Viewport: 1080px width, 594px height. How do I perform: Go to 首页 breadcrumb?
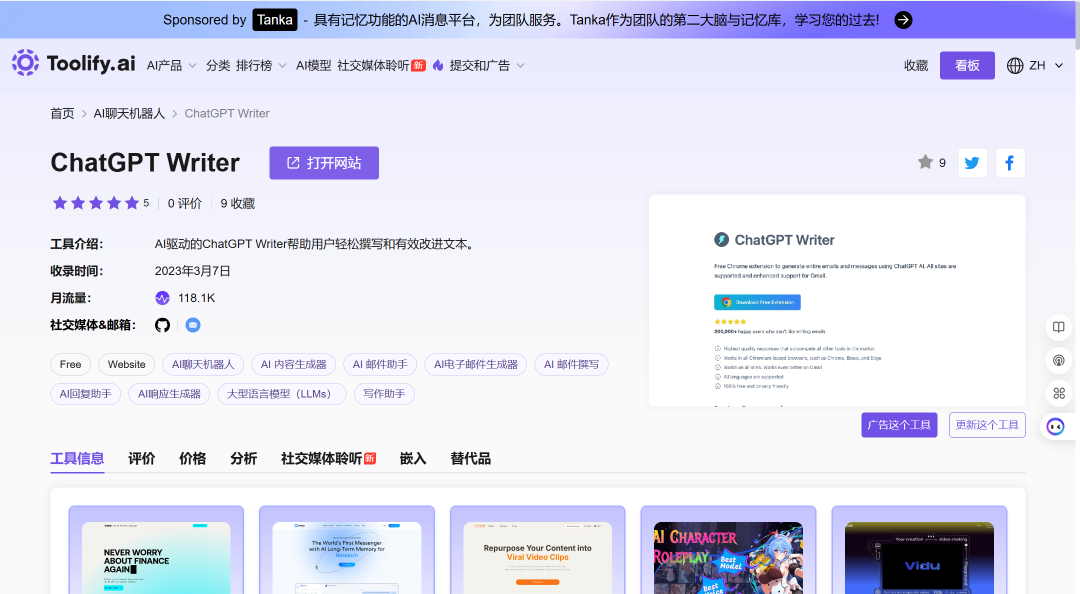[62, 114]
